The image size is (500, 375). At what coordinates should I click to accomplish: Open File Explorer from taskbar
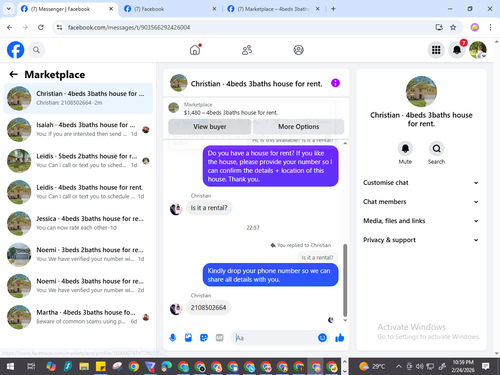click(84, 367)
